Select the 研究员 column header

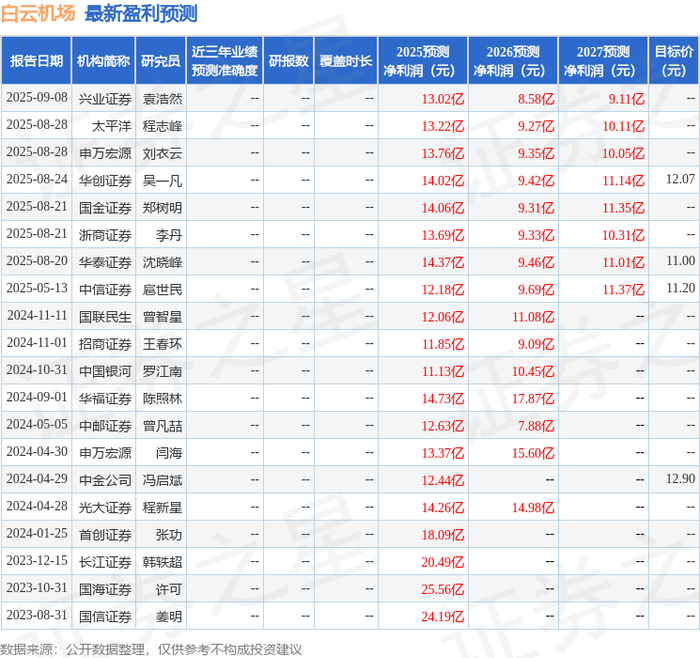tap(161, 61)
